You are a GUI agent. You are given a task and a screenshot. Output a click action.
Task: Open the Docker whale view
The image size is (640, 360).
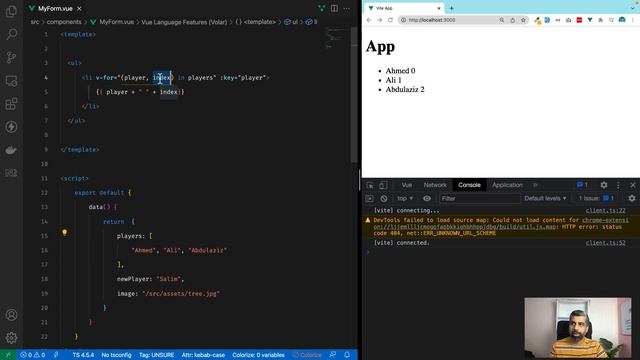pos(11,150)
